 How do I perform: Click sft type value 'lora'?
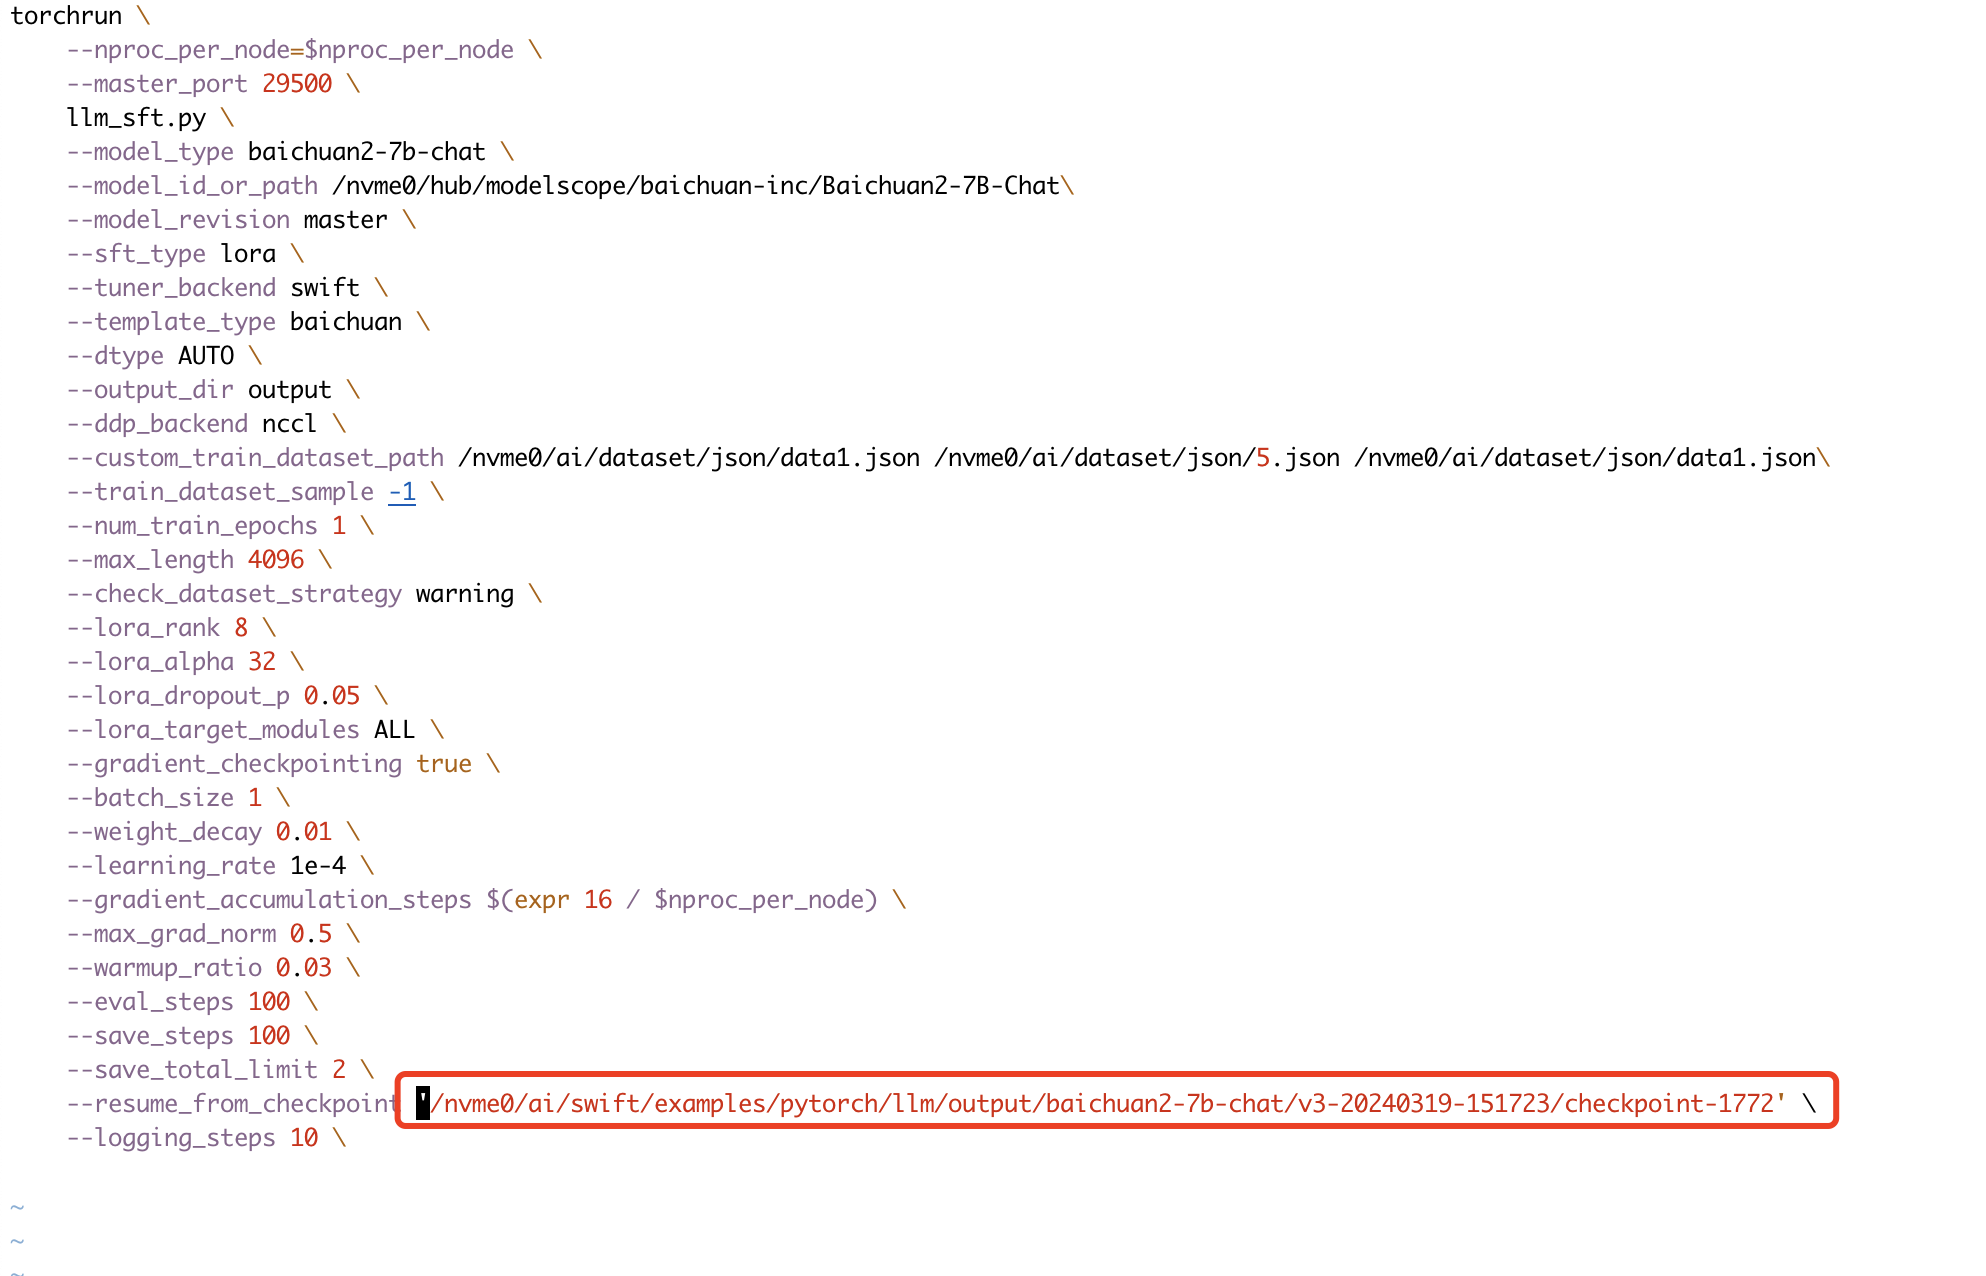pos(248,254)
